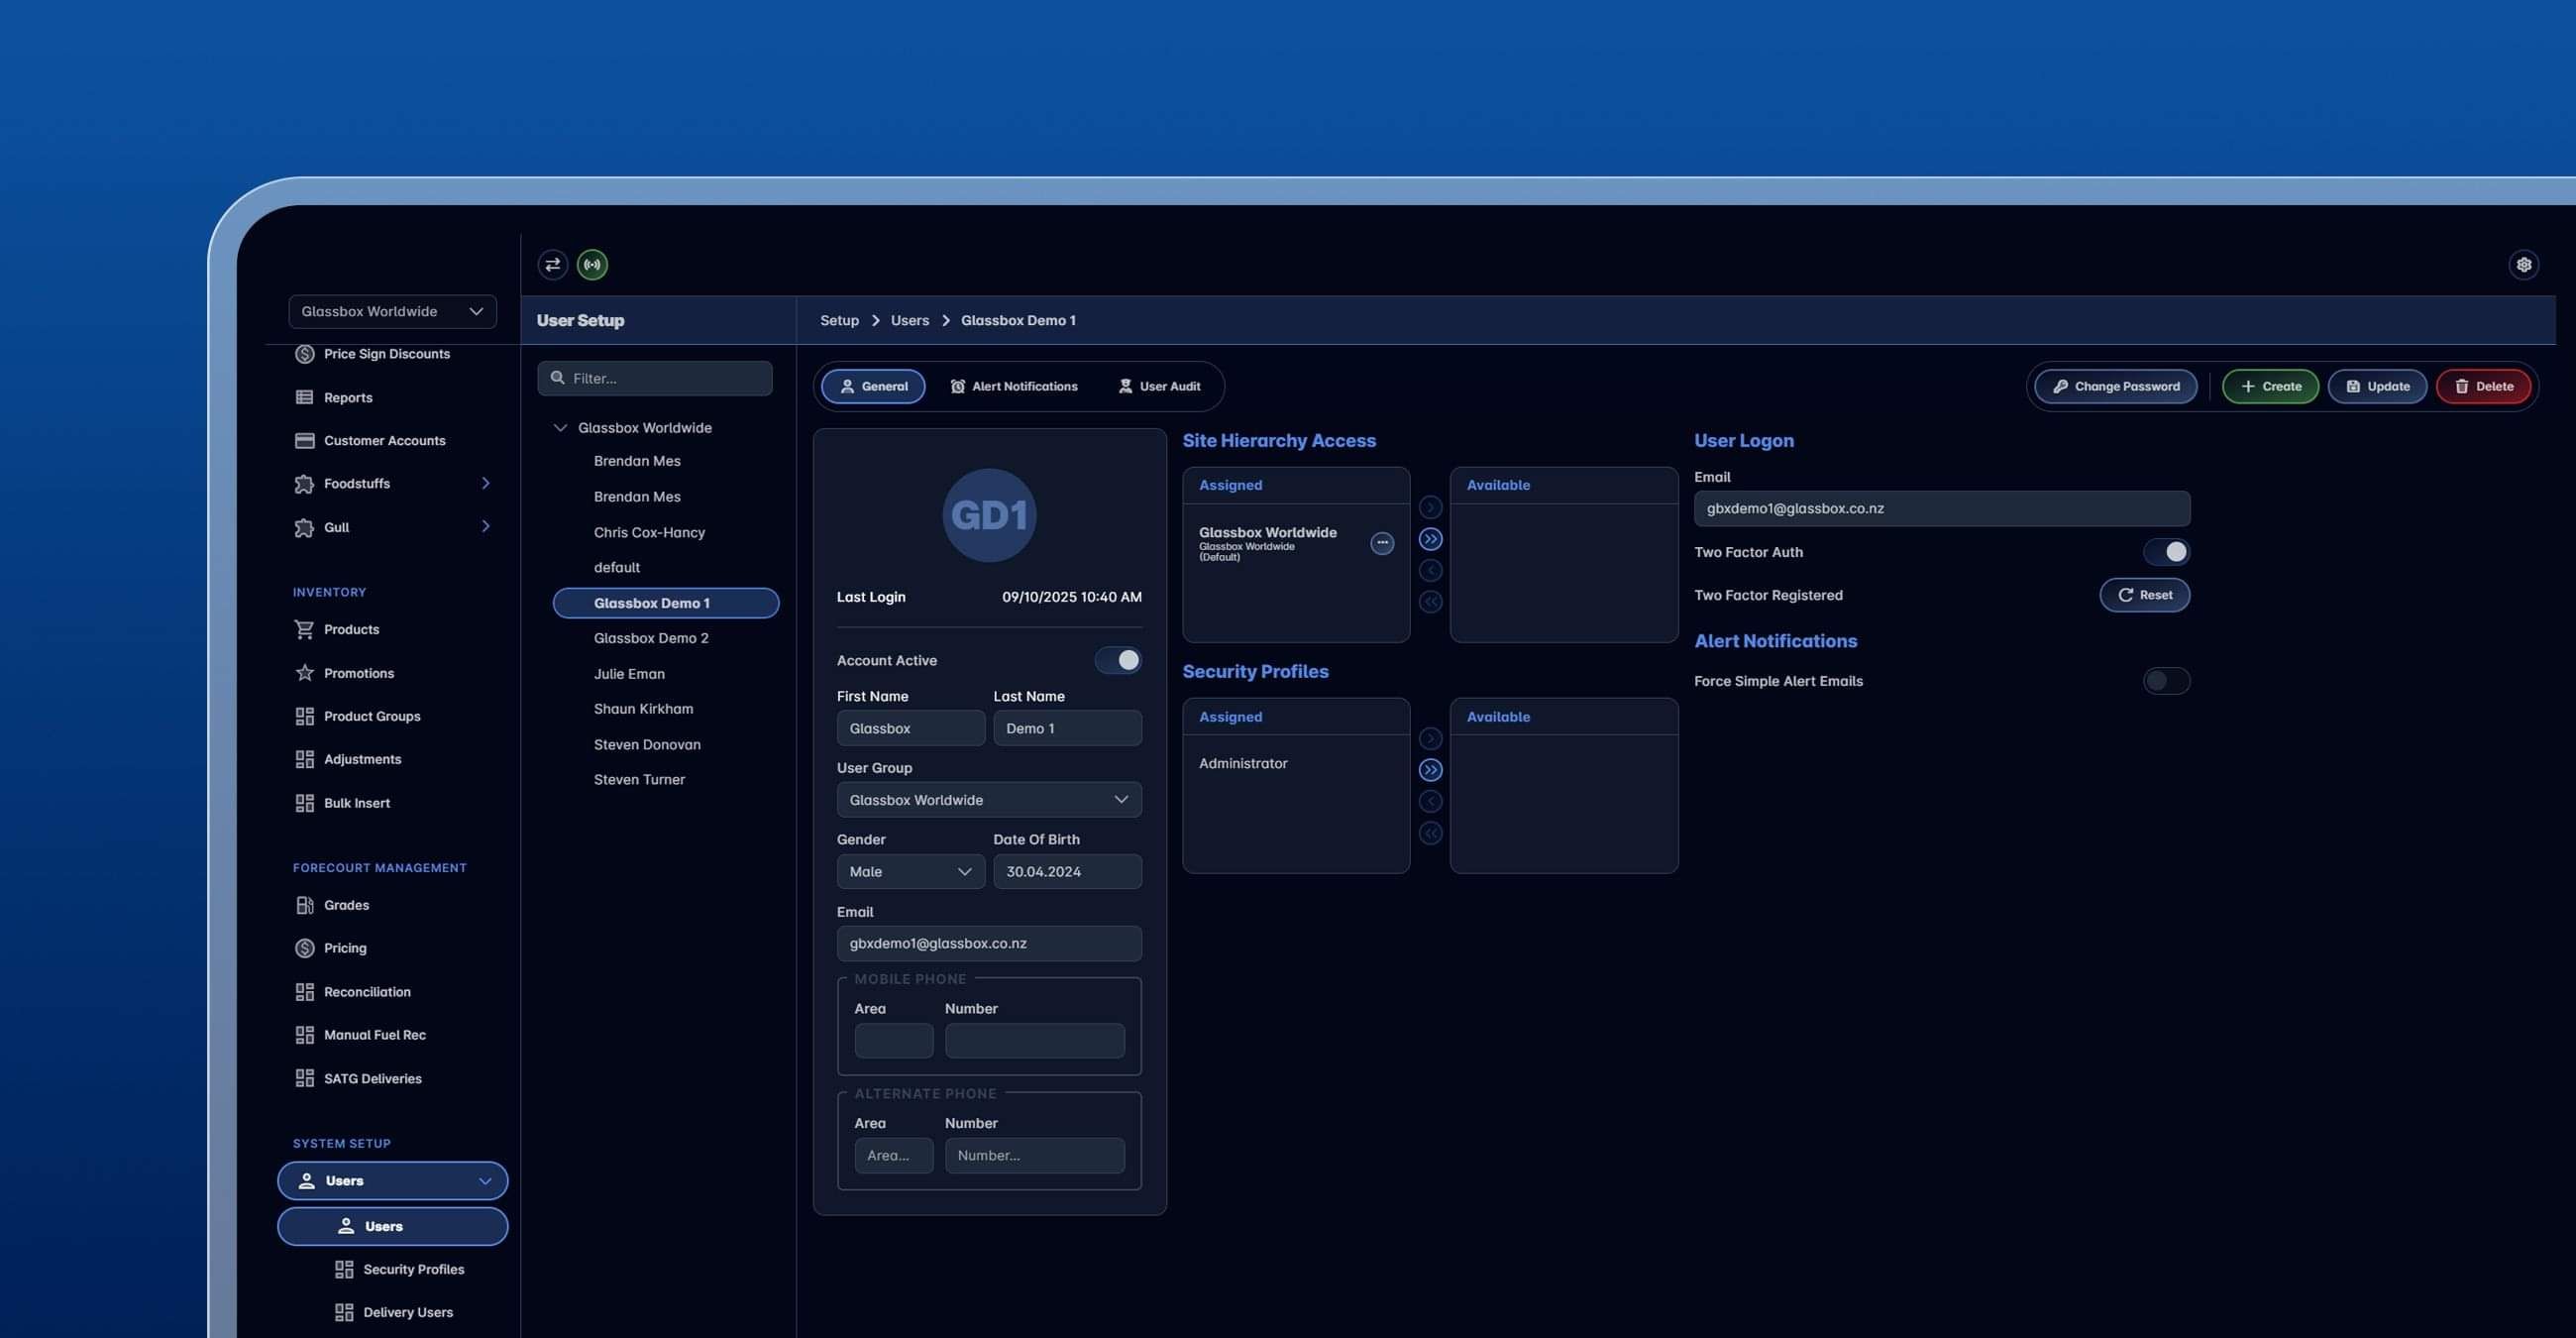Click Reset for Two Factor Registered
Viewport: 2576px width, 1338px height.
click(2144, 595)
